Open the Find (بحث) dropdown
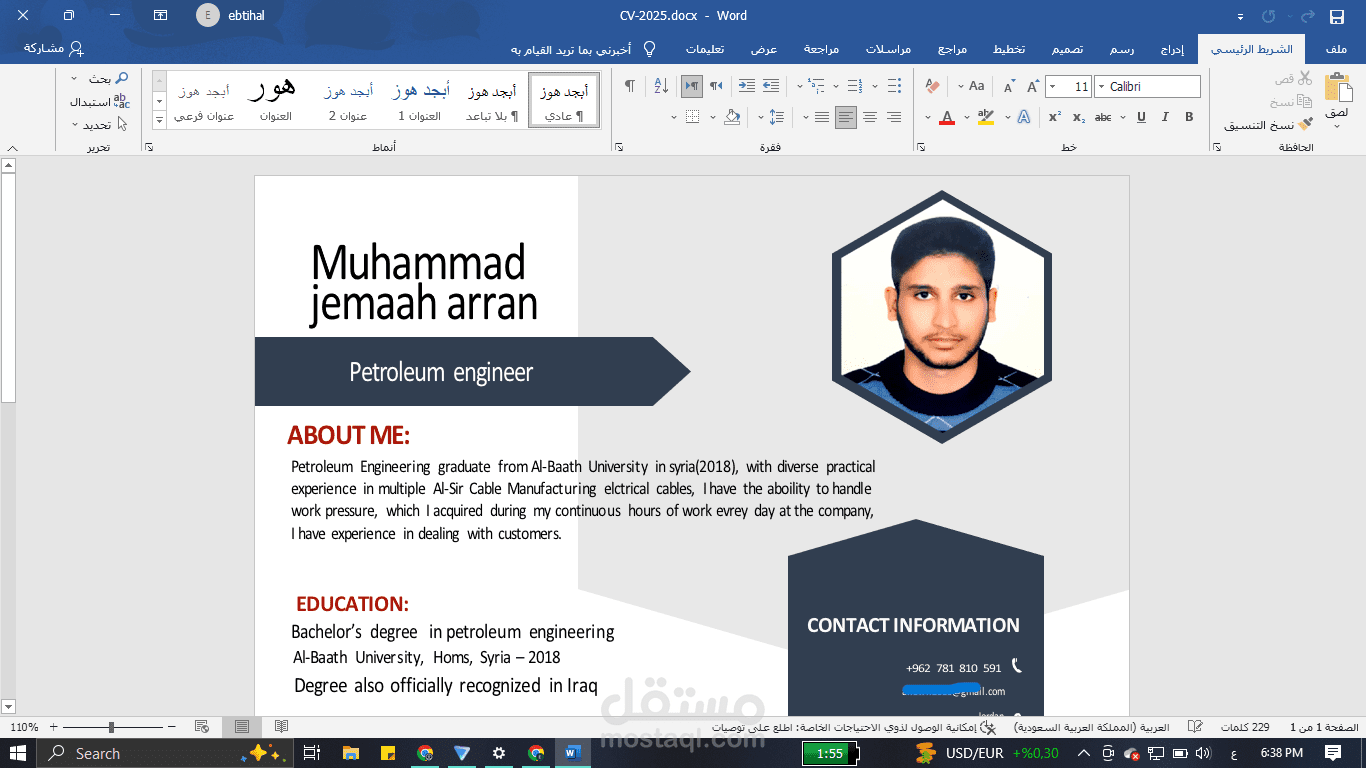Viewport: 1366px width, 768px height. [74, 78]
